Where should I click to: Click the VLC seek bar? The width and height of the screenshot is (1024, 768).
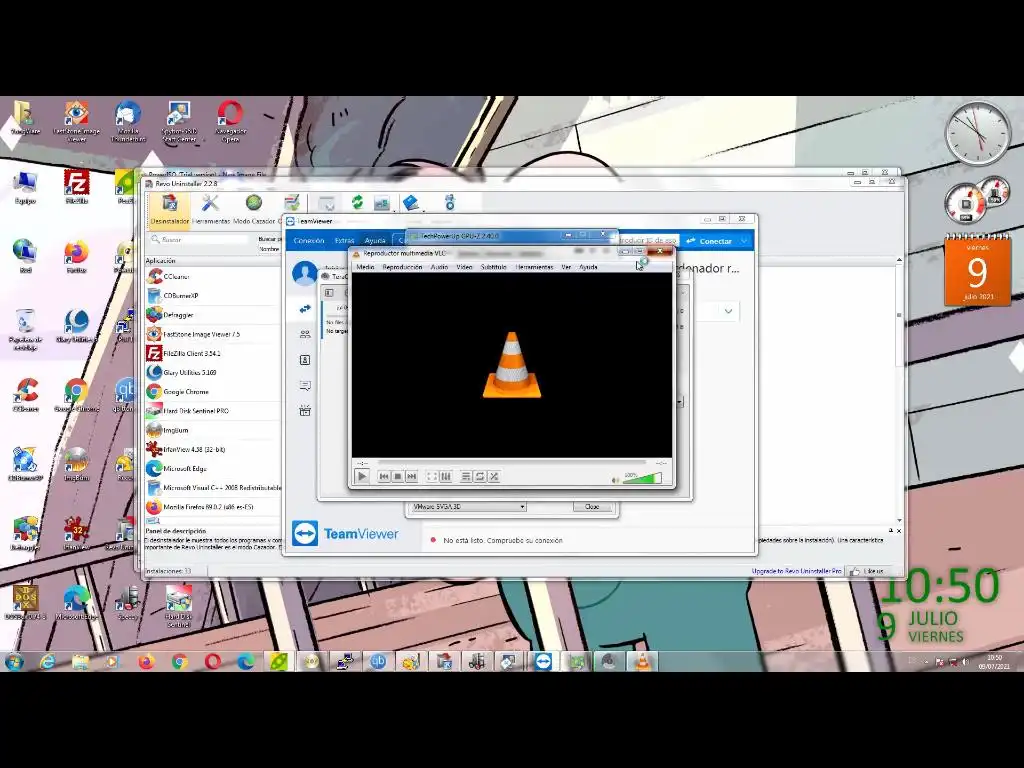pos(511,462)
